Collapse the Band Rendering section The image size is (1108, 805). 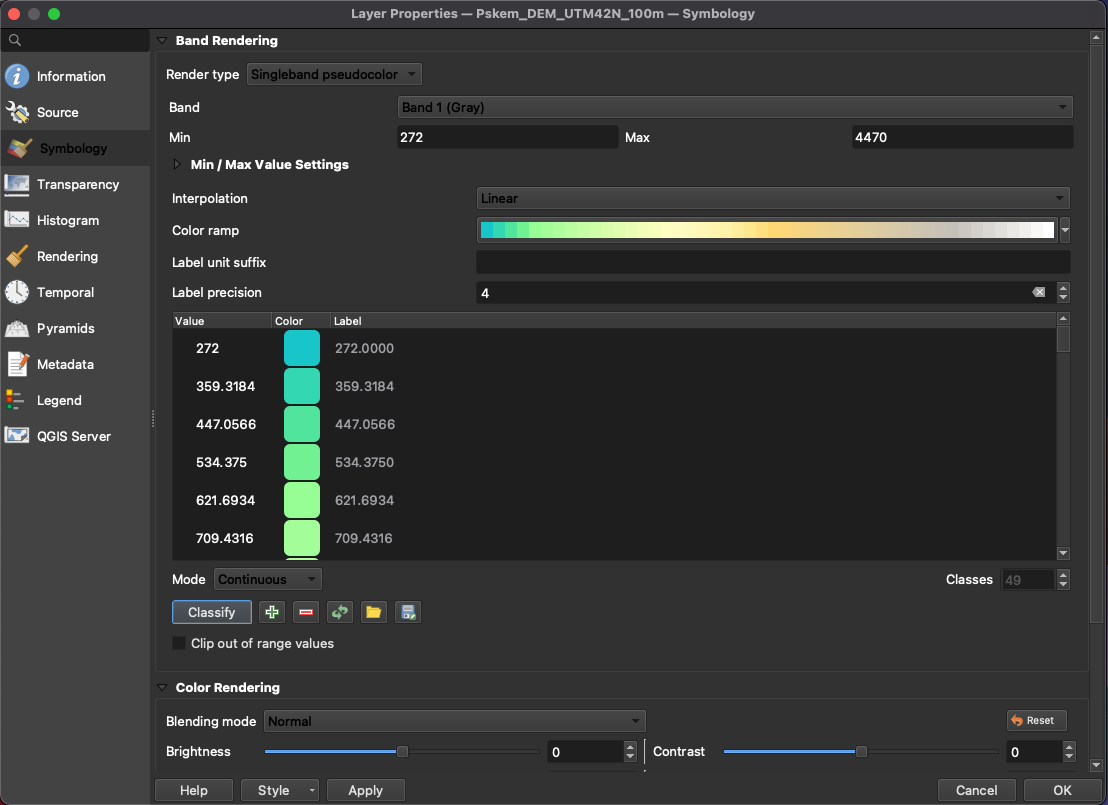click(x=162, y=41)
